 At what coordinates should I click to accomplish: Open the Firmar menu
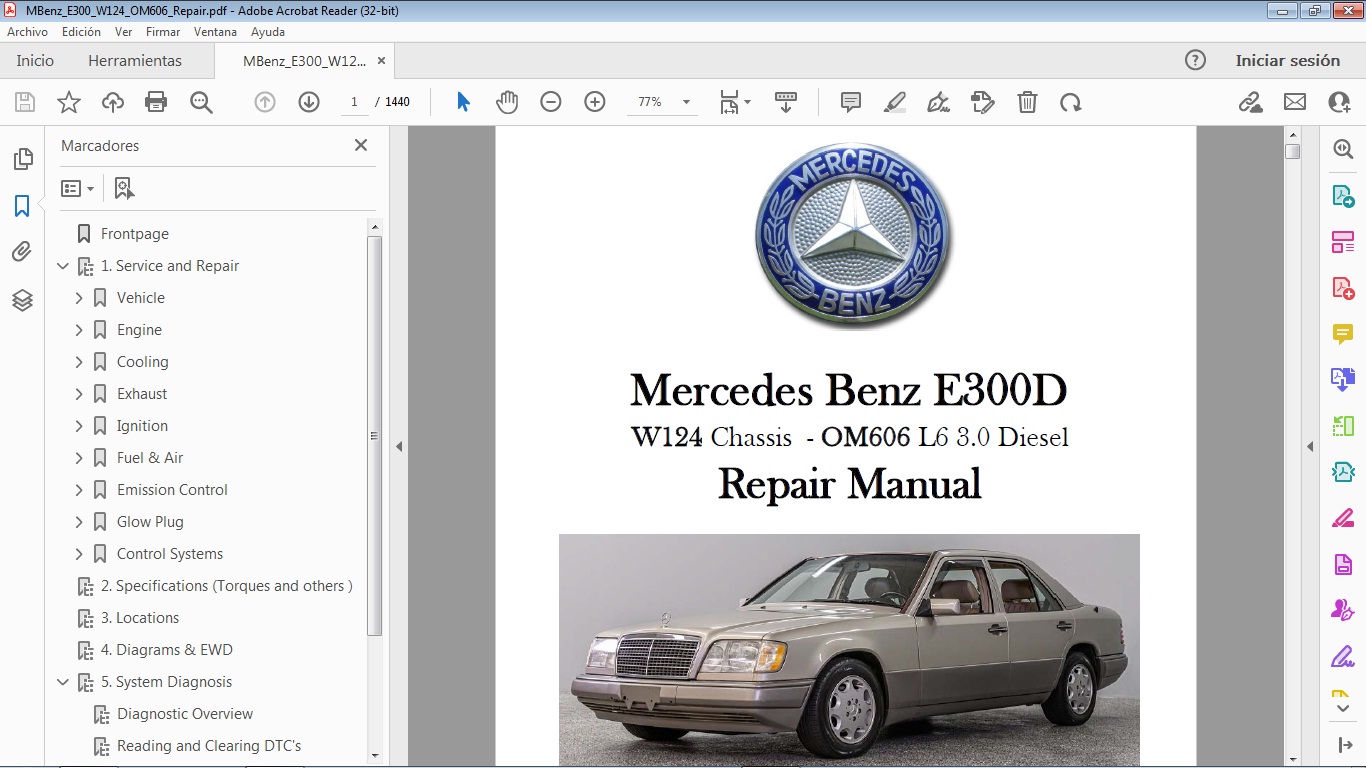point(163,32)
